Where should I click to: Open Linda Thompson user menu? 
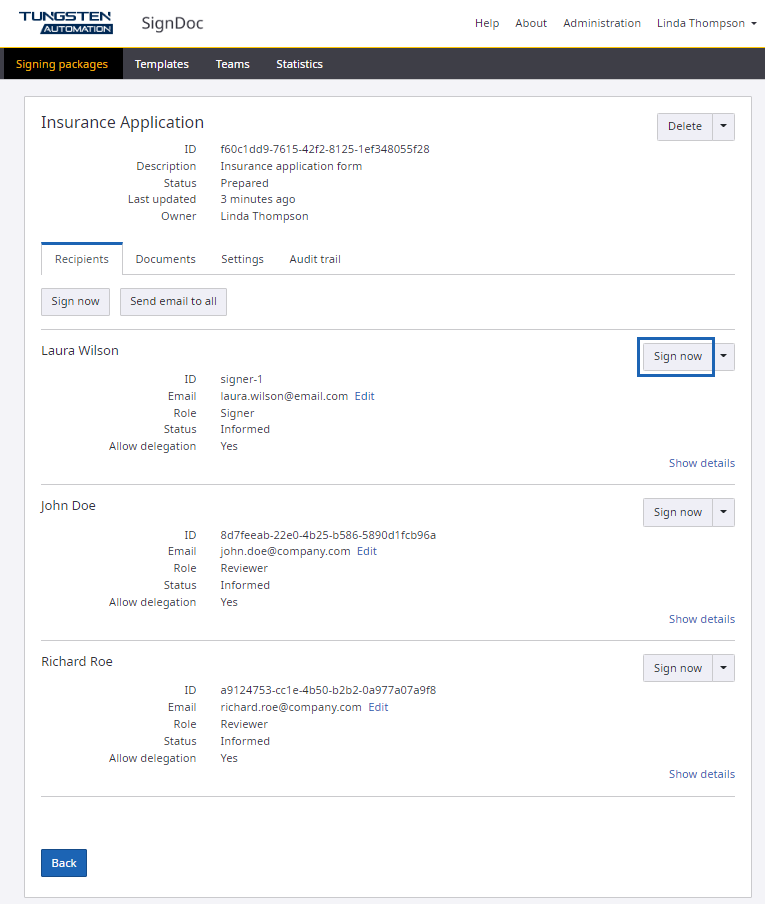706,23
